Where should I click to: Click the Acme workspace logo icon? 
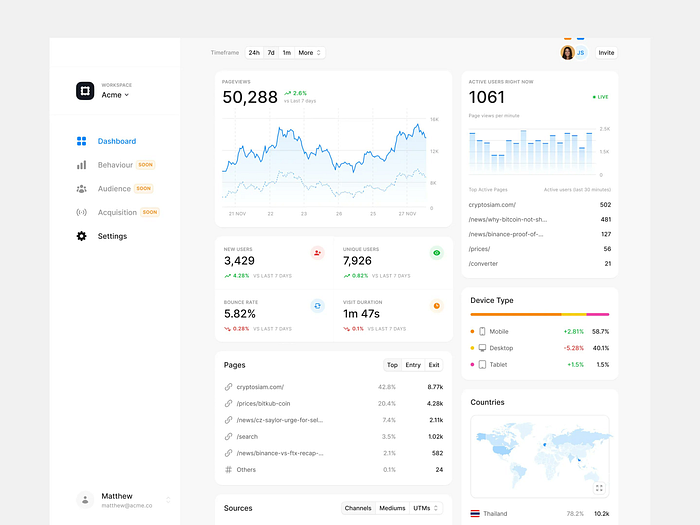(85, 91)
